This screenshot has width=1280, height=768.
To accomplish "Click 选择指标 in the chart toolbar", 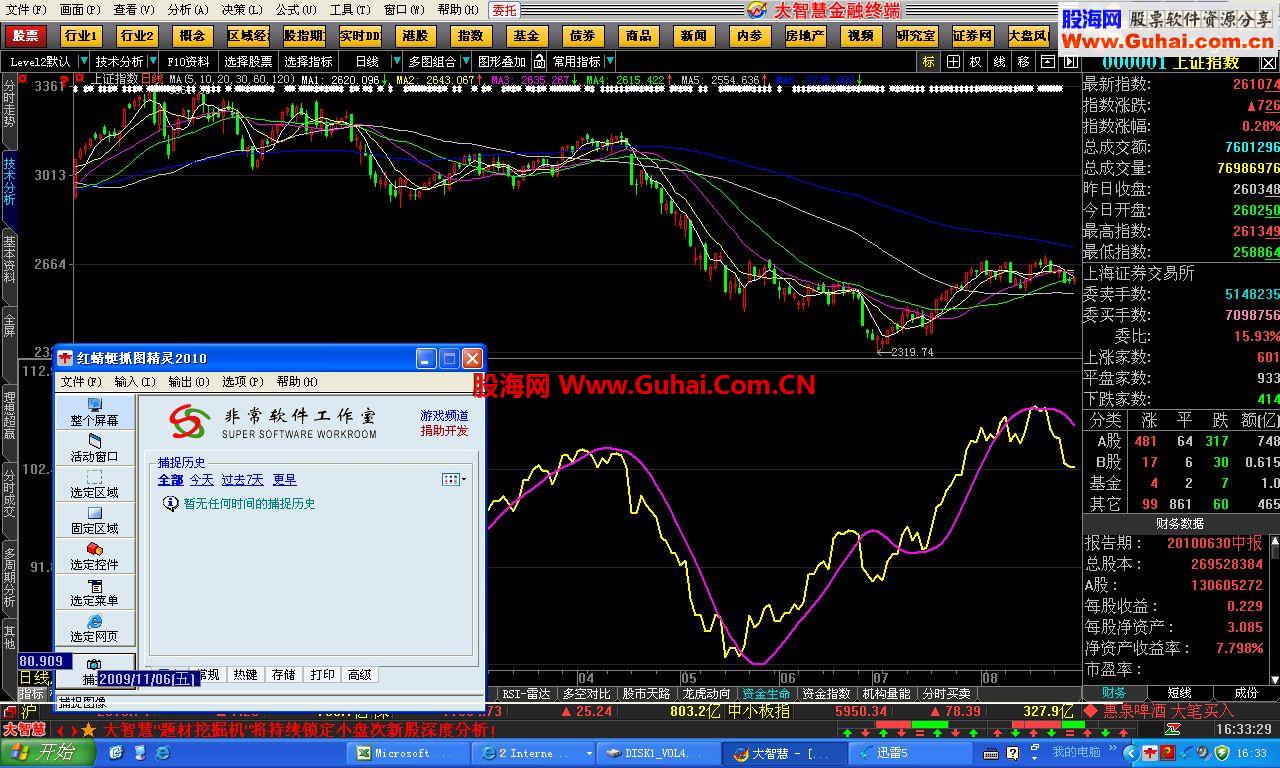I will (x=308, y=61).
